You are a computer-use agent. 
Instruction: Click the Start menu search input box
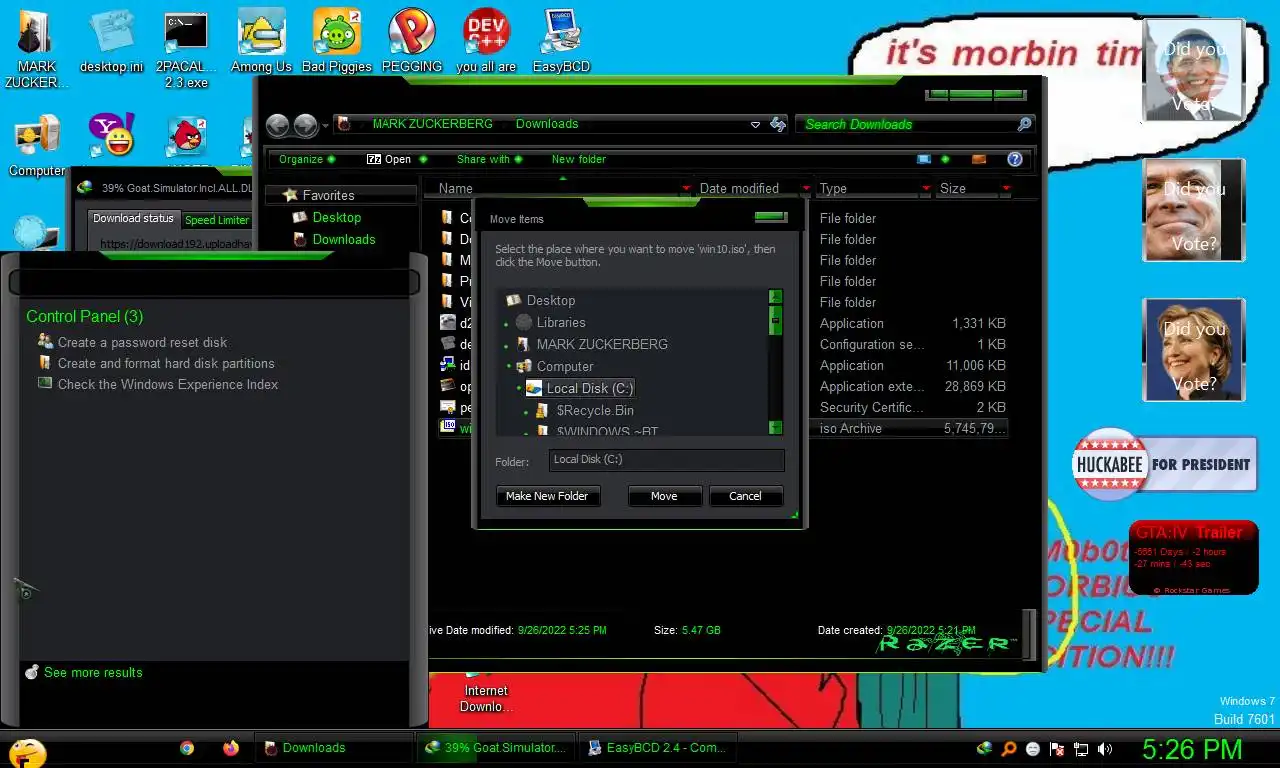pos(213,283)
